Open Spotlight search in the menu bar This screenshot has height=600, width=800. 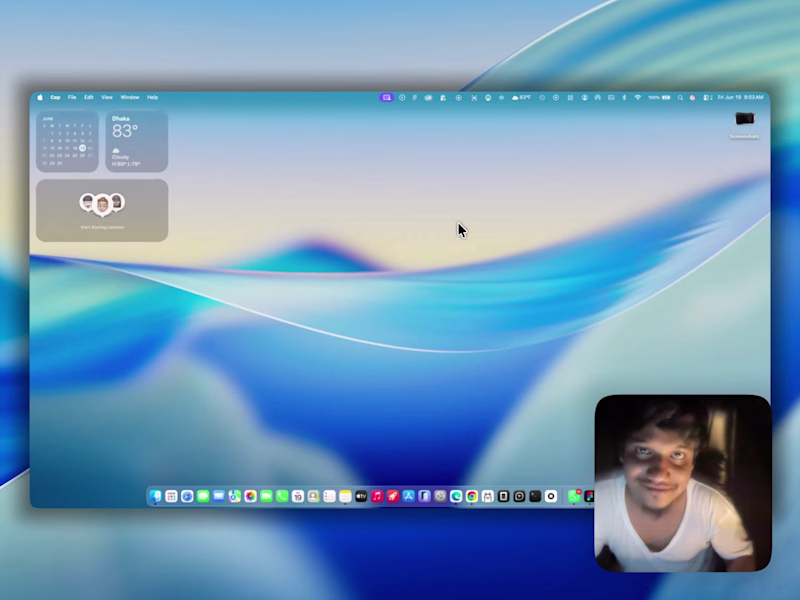(x=680, y=97)
